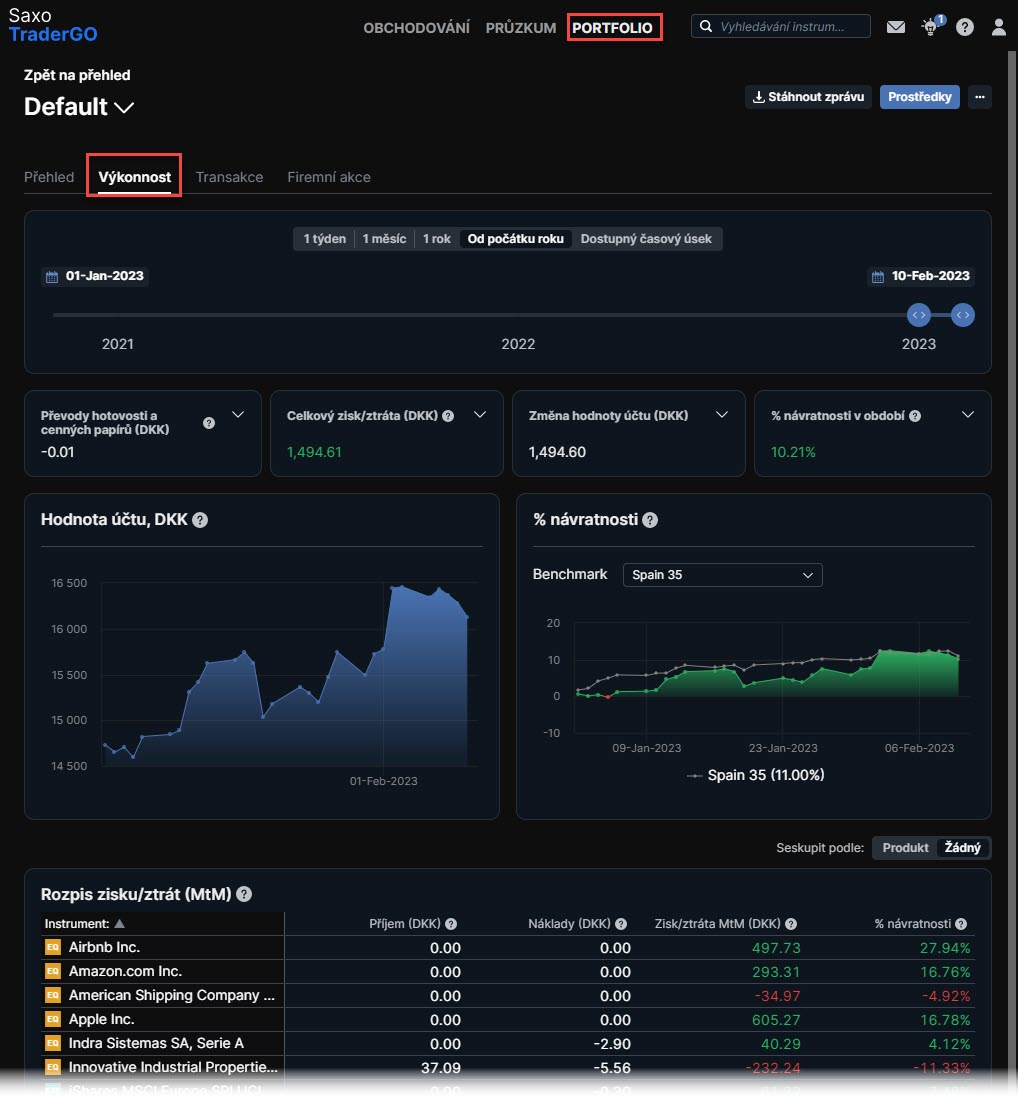Open the lightbulb notifications icon
This screenshot has height=1098, width=1018.
coord(930,27)
